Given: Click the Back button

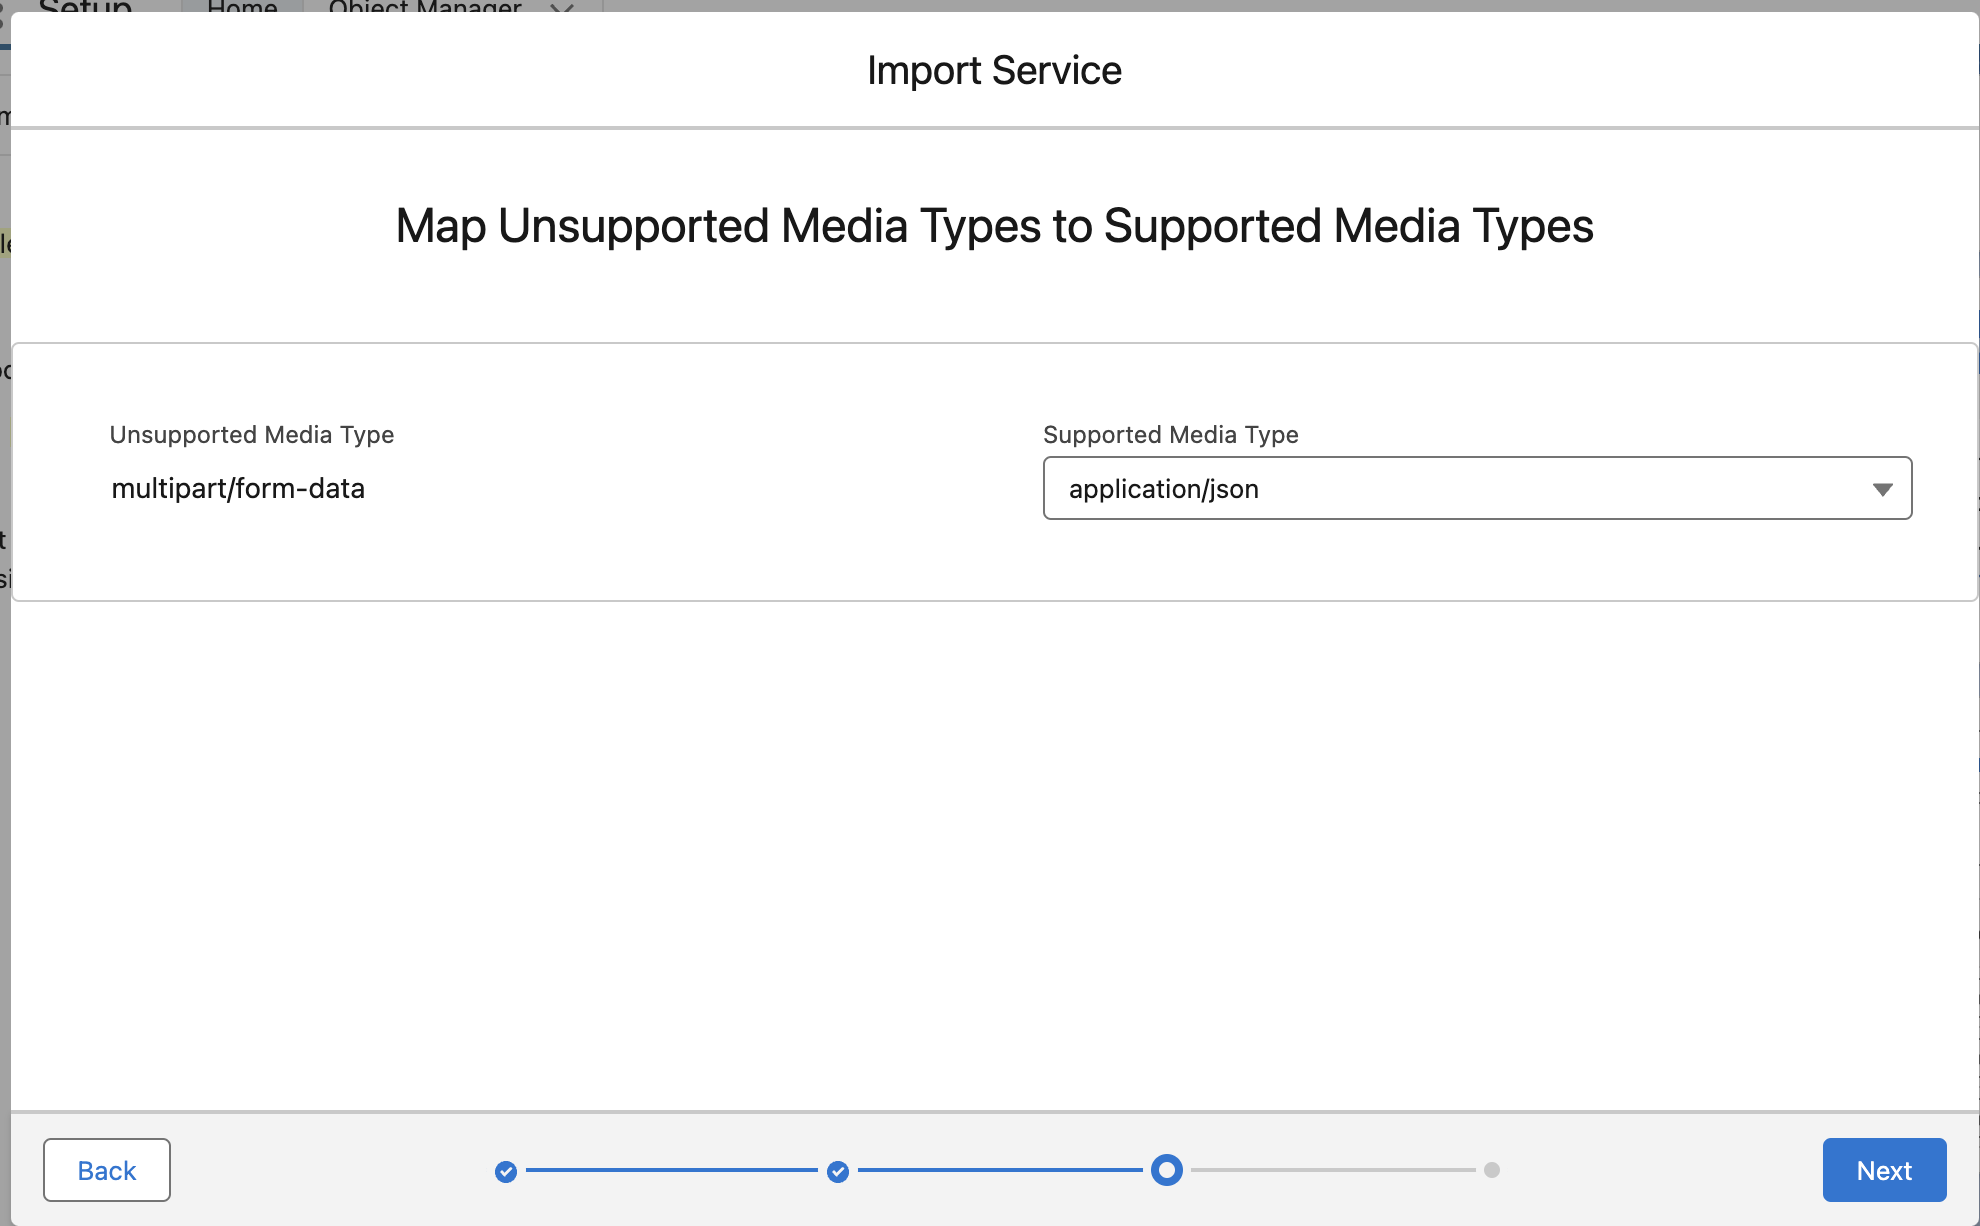Looking at the screenshot, I should point(107,1170).
